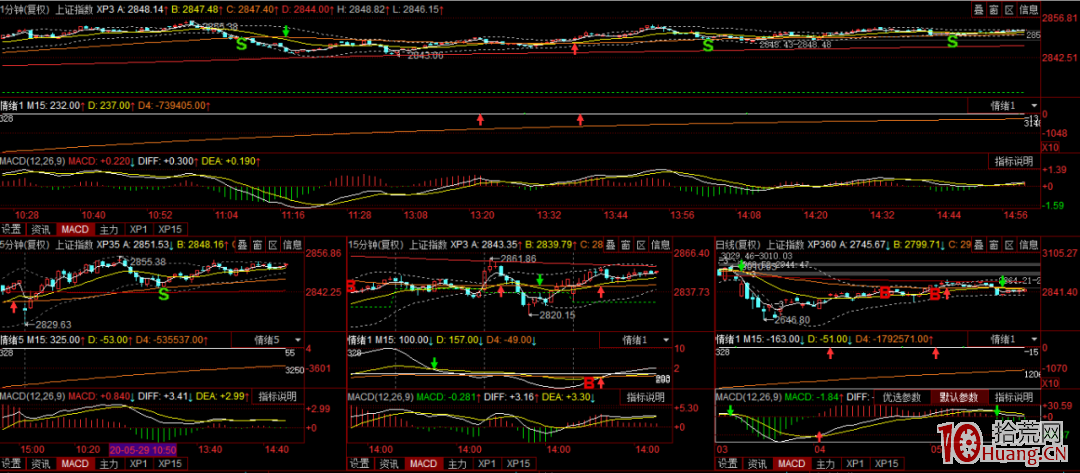Select the XP15 tab under 1分钟 chart
Viewport: 1080px width, 473px height.
pos(170,229)
